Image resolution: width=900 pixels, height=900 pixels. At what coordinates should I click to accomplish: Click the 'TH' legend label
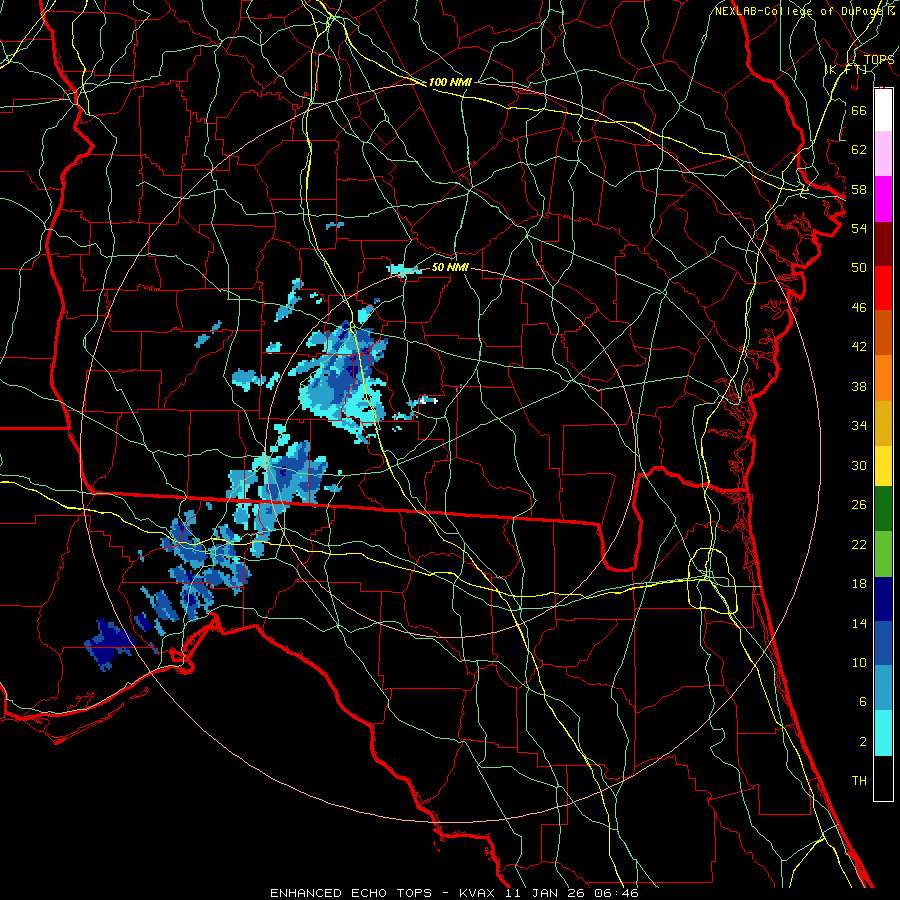[859, 781]
